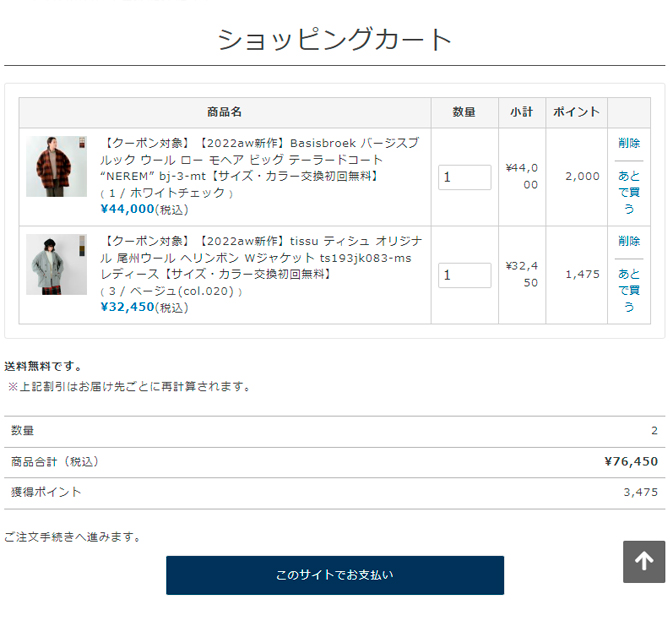Click the ショッピングカート page heading
Viewport: 670px width, 621px height.
(x=335, y=39)
